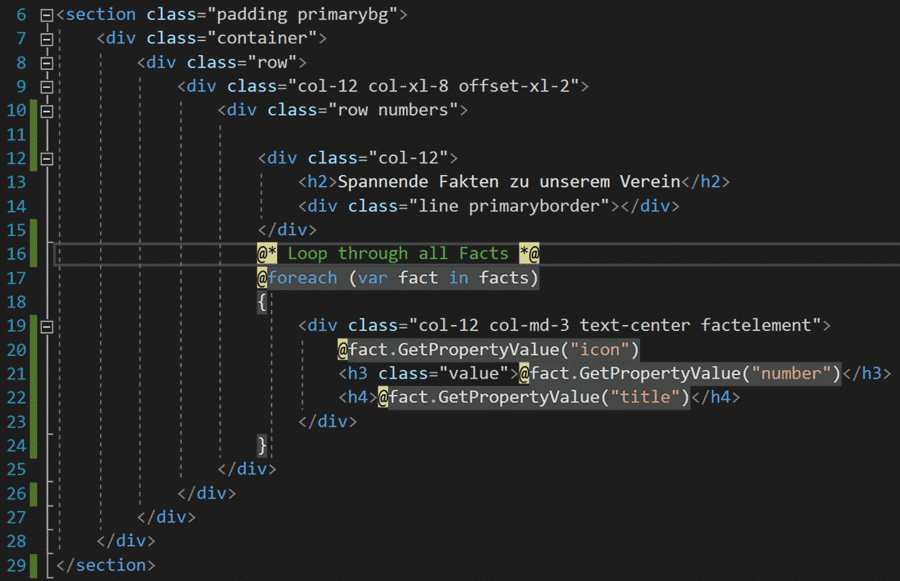Image resolution: width=900 pixels, height=581 pixels.
Task: Click the offset-xl-2 class text
Action: click(x=514, y=86)
